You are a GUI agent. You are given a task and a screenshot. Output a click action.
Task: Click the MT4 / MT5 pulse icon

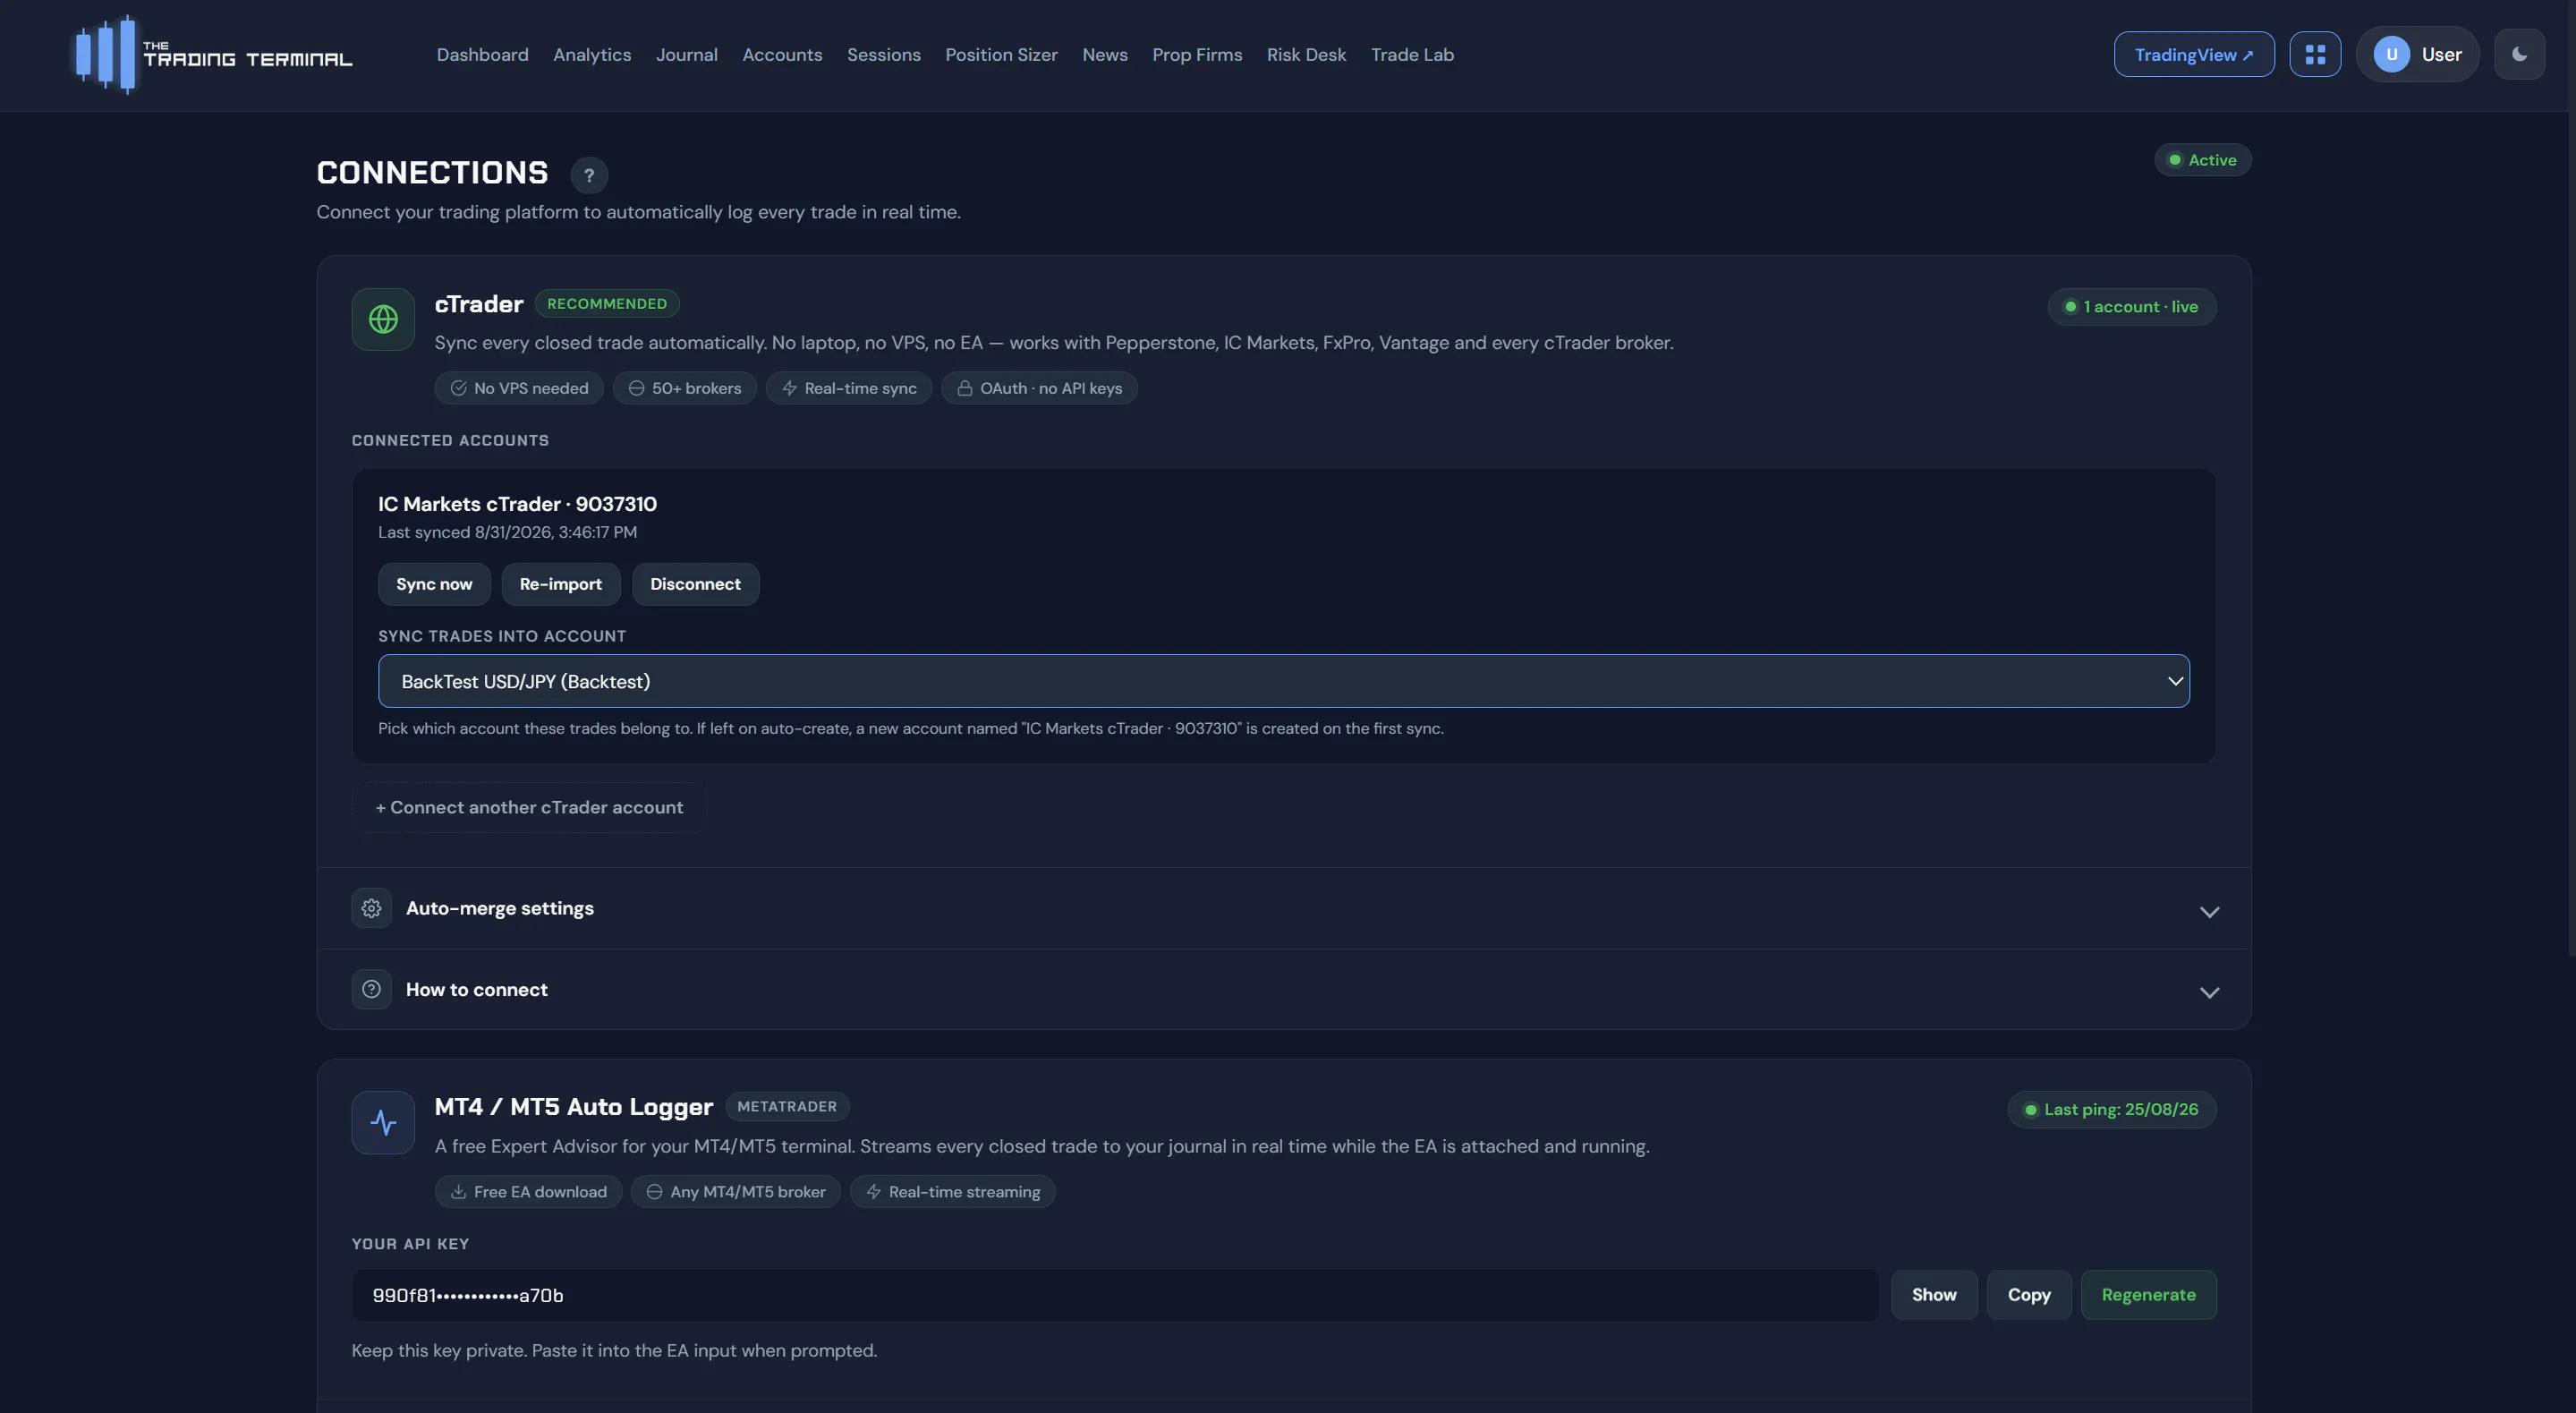point(383,1122)
